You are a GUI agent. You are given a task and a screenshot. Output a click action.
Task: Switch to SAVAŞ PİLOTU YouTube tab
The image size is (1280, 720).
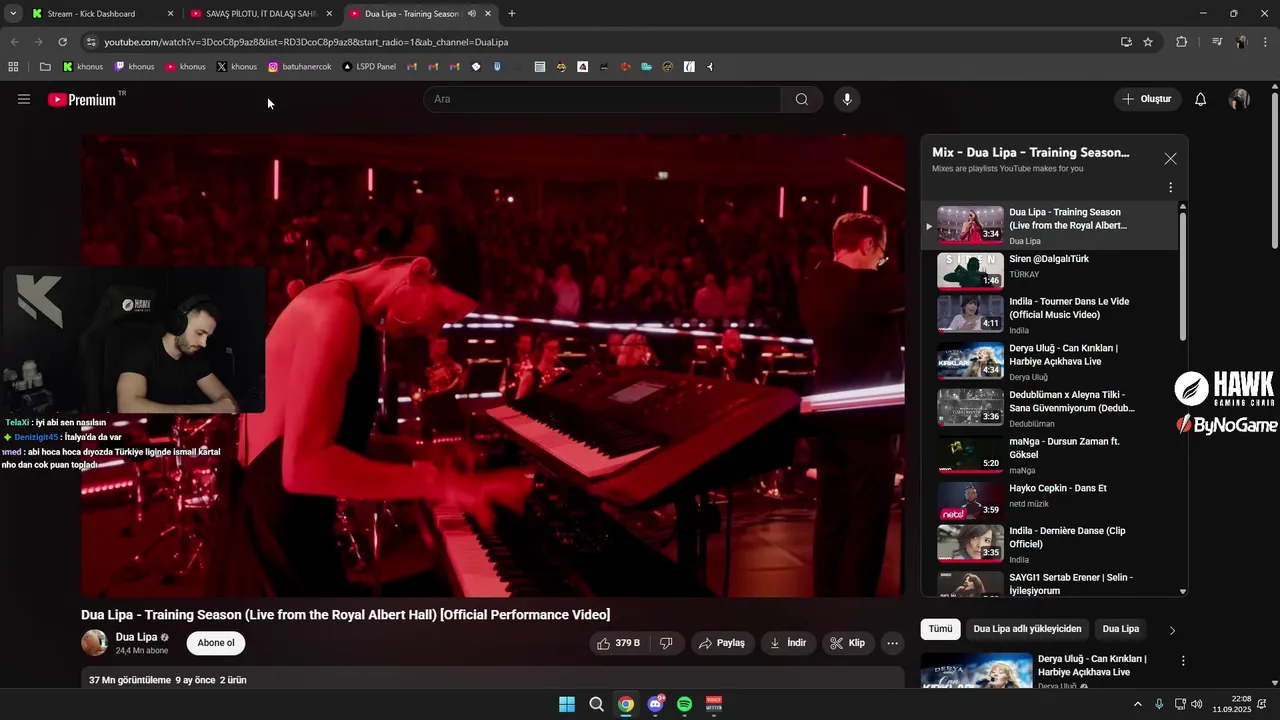(260, 14)
